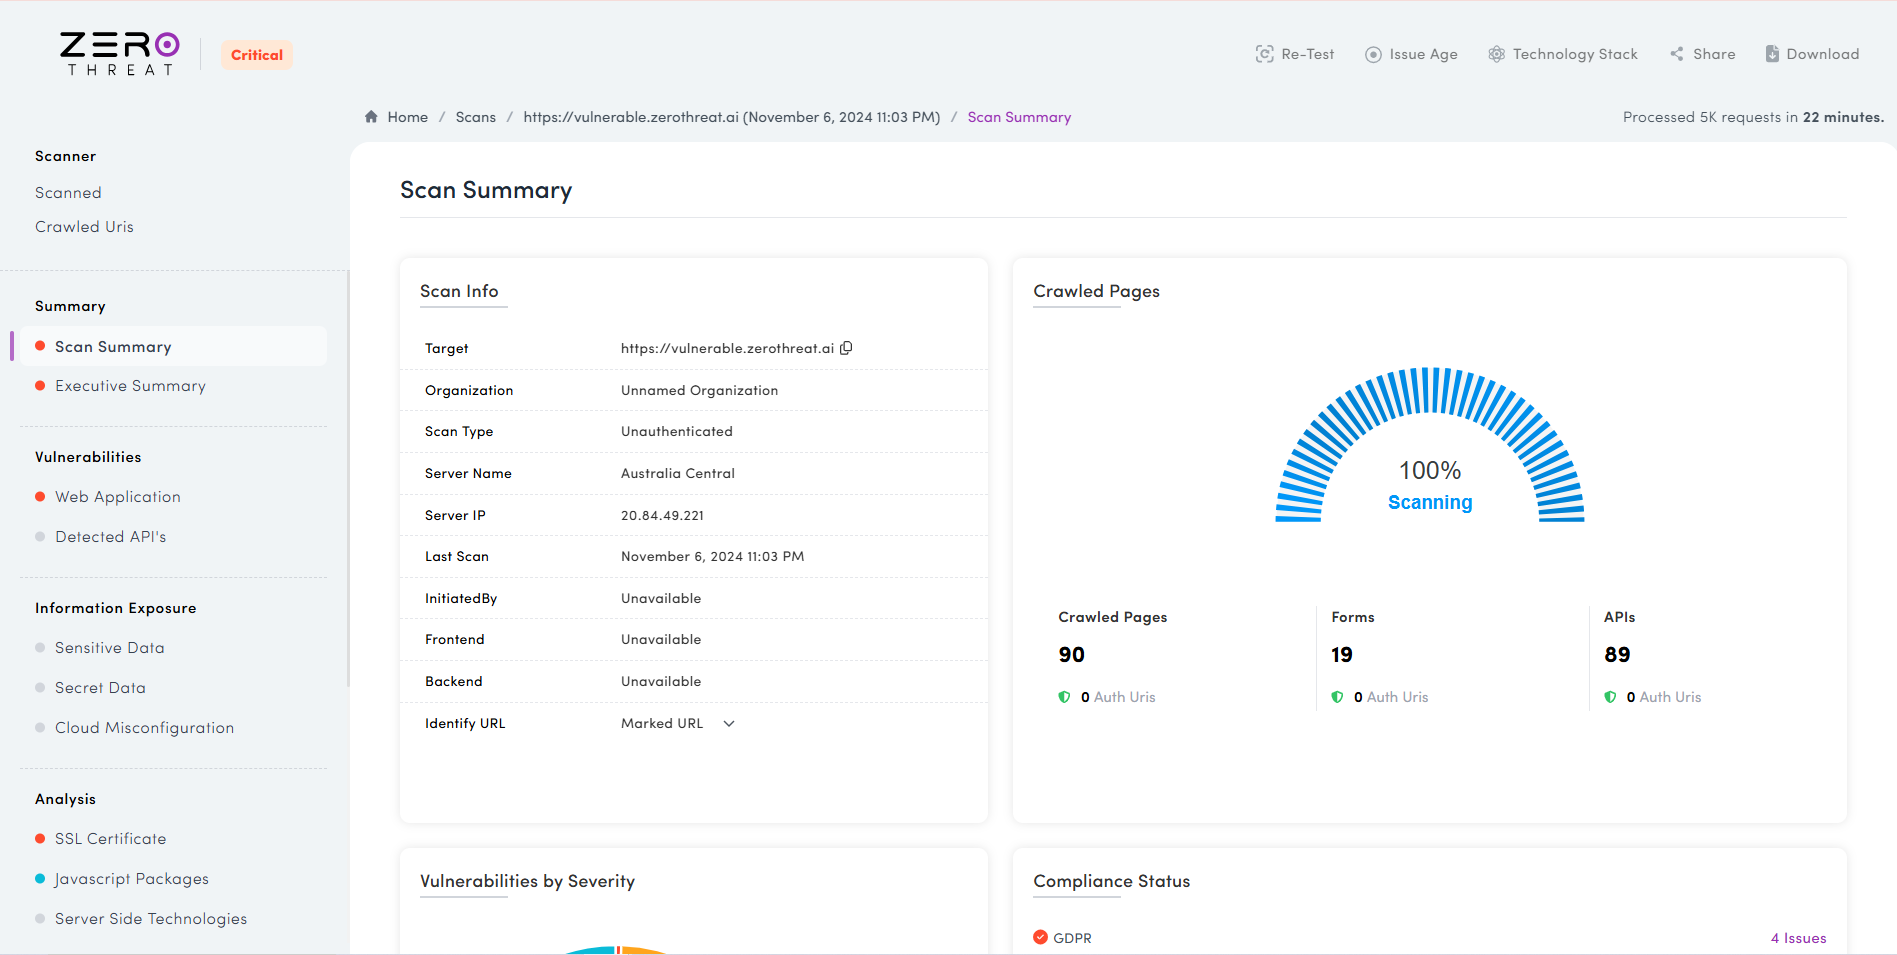The image size is (1897, 955).
Task: Click the Home icon in the breadcrumb
Action: 370,116
